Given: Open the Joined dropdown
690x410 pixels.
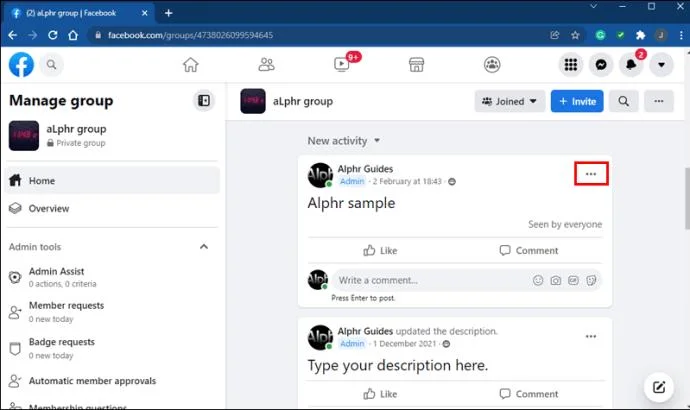Looking at the screenshot, I should point(510,101).
